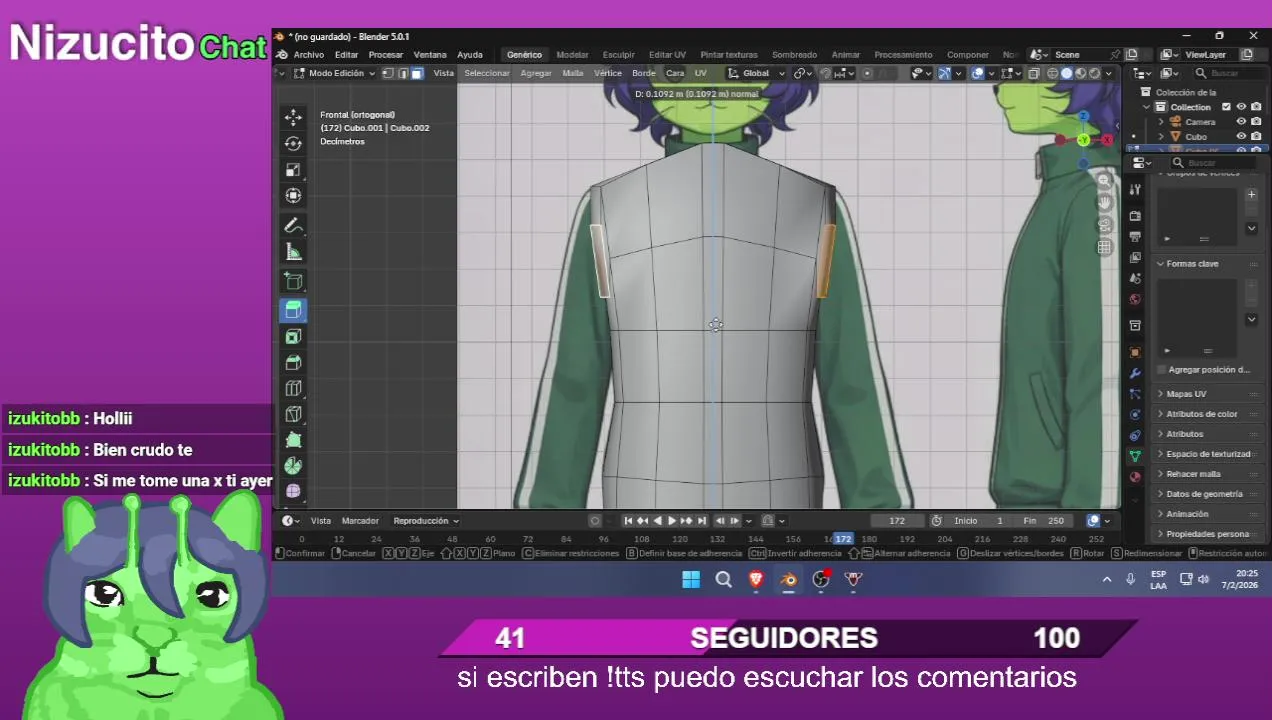Click the pan view hand gizmo
Image resolution: width=1272 pixels, height=720 pixels.
point(1104,203)
